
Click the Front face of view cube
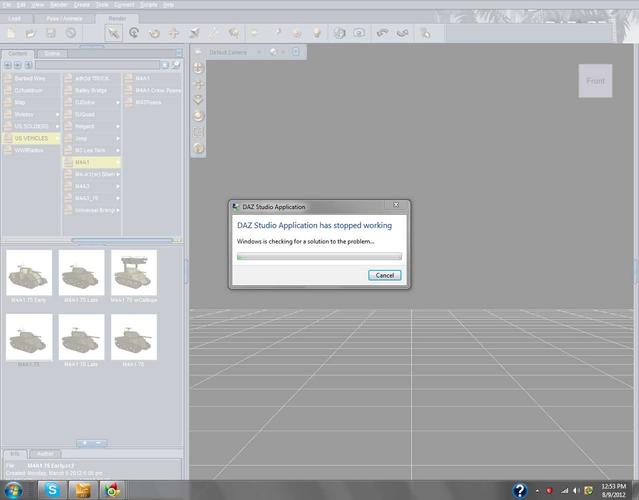pos(595,81)
